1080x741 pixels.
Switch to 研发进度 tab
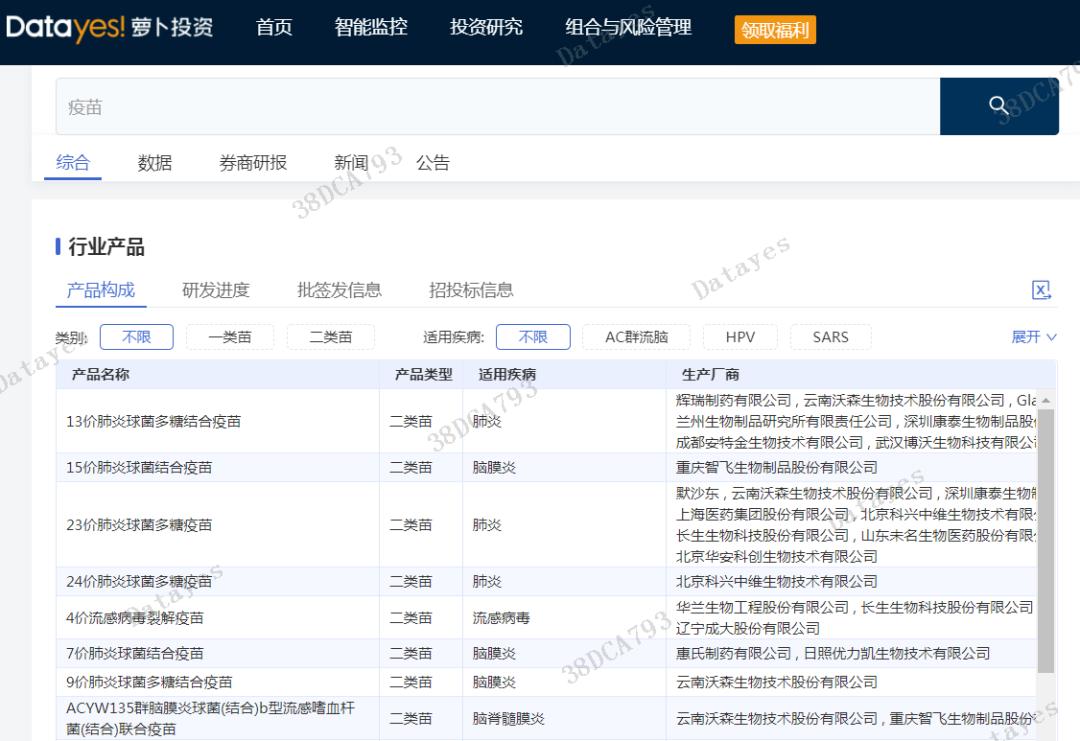tap(216, 290)
